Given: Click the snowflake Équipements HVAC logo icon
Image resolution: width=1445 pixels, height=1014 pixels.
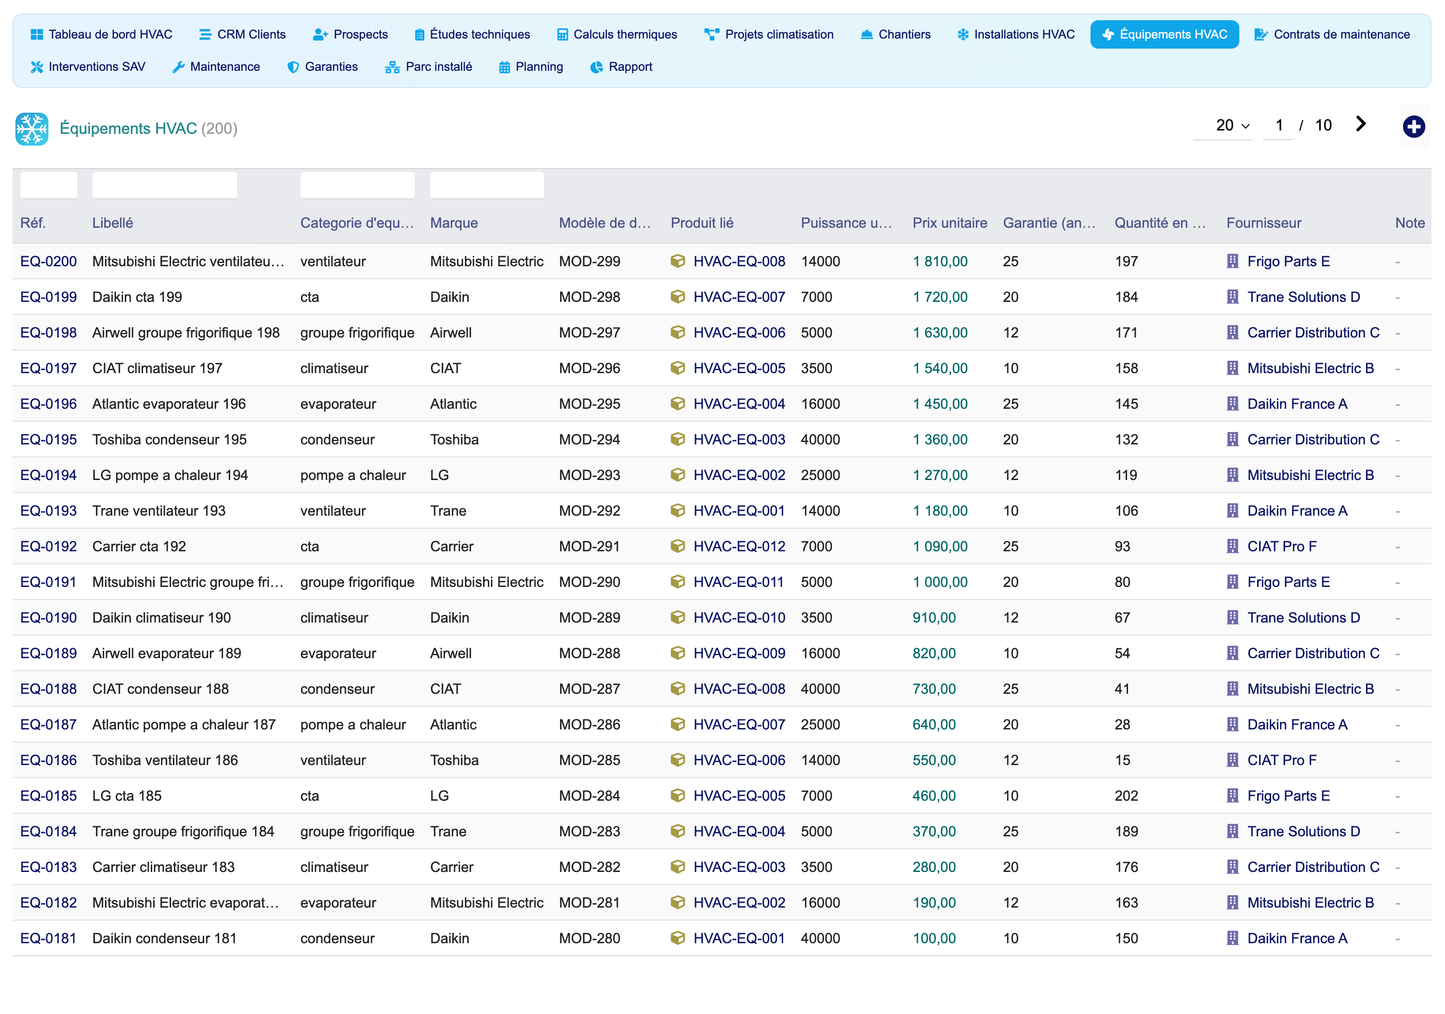Looking at the screenshot, I should 32,129.
